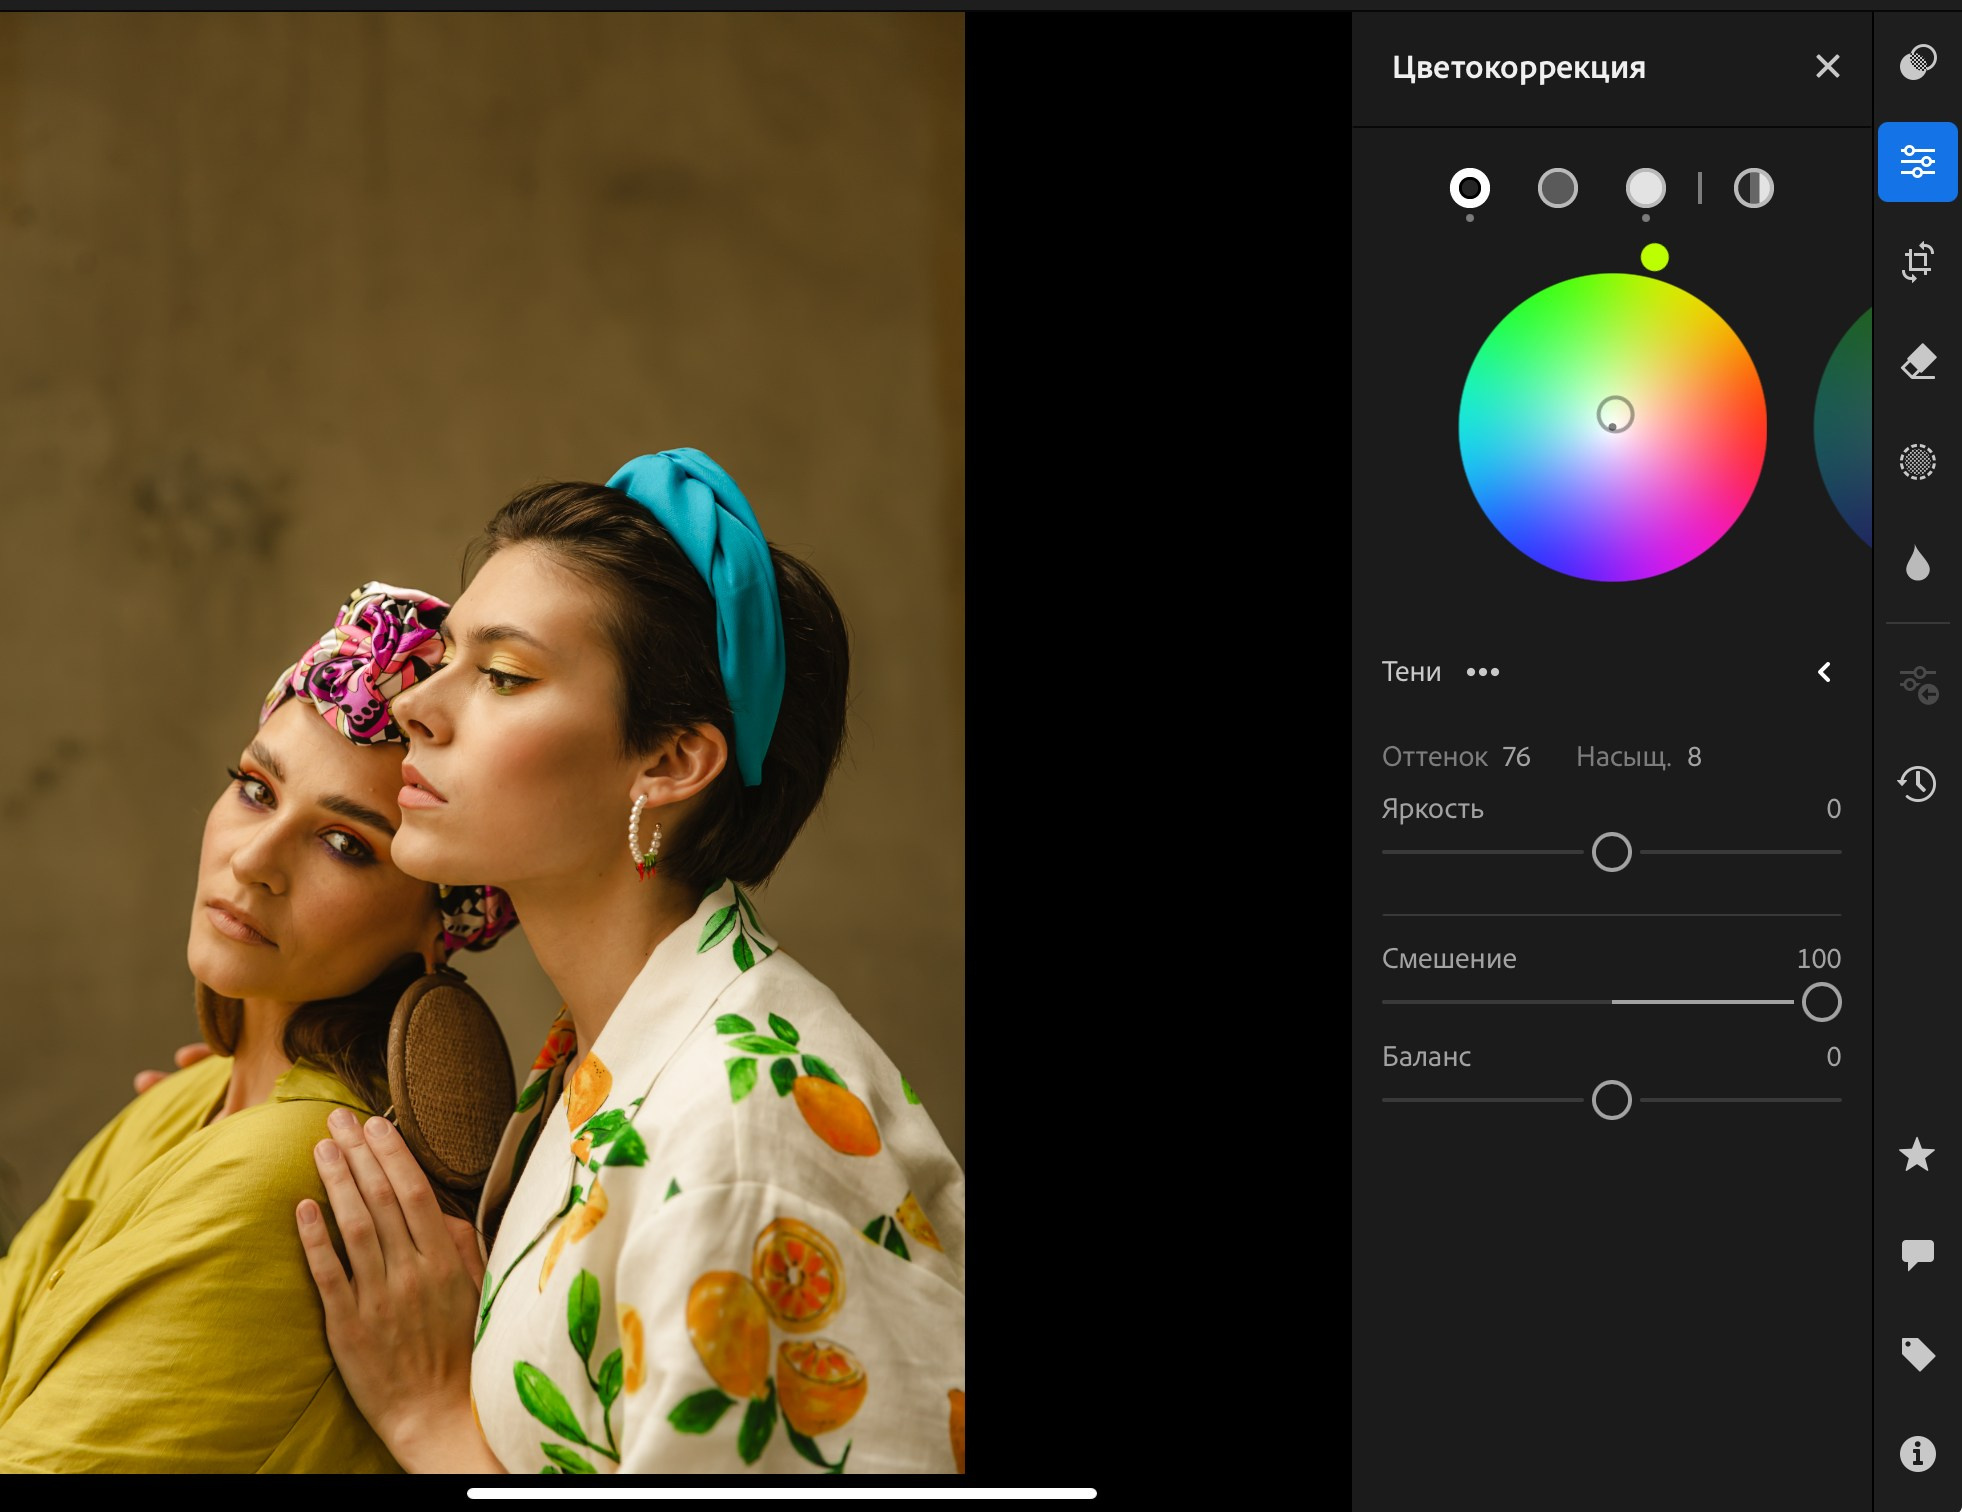The image size is (1962, 1512).
Task: Open the droplet blur icon in sidebar
Action: 1917,564
